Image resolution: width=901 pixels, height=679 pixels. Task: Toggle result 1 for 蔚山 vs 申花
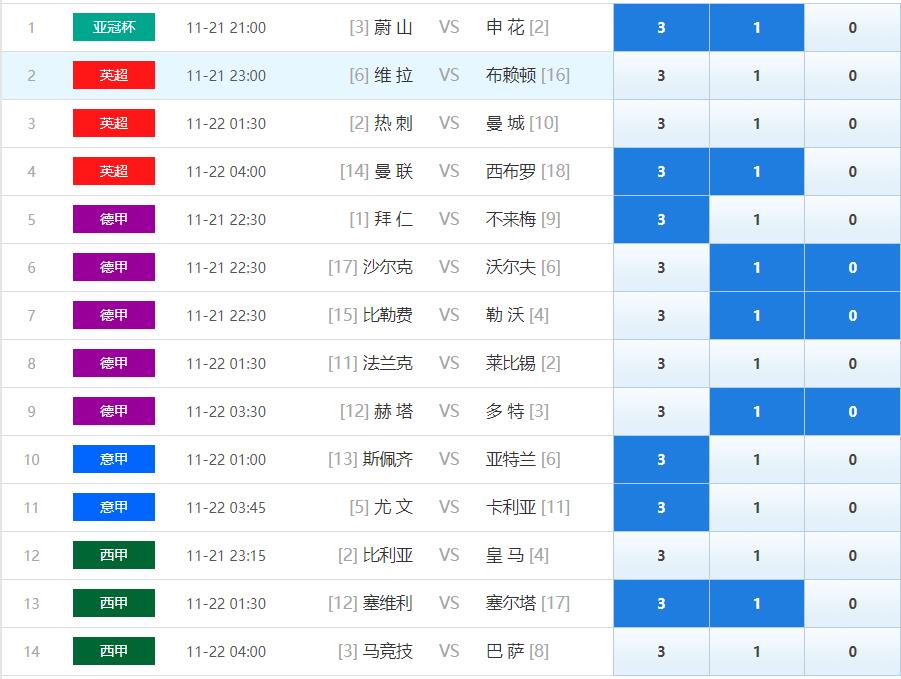[x=756, y=28]
